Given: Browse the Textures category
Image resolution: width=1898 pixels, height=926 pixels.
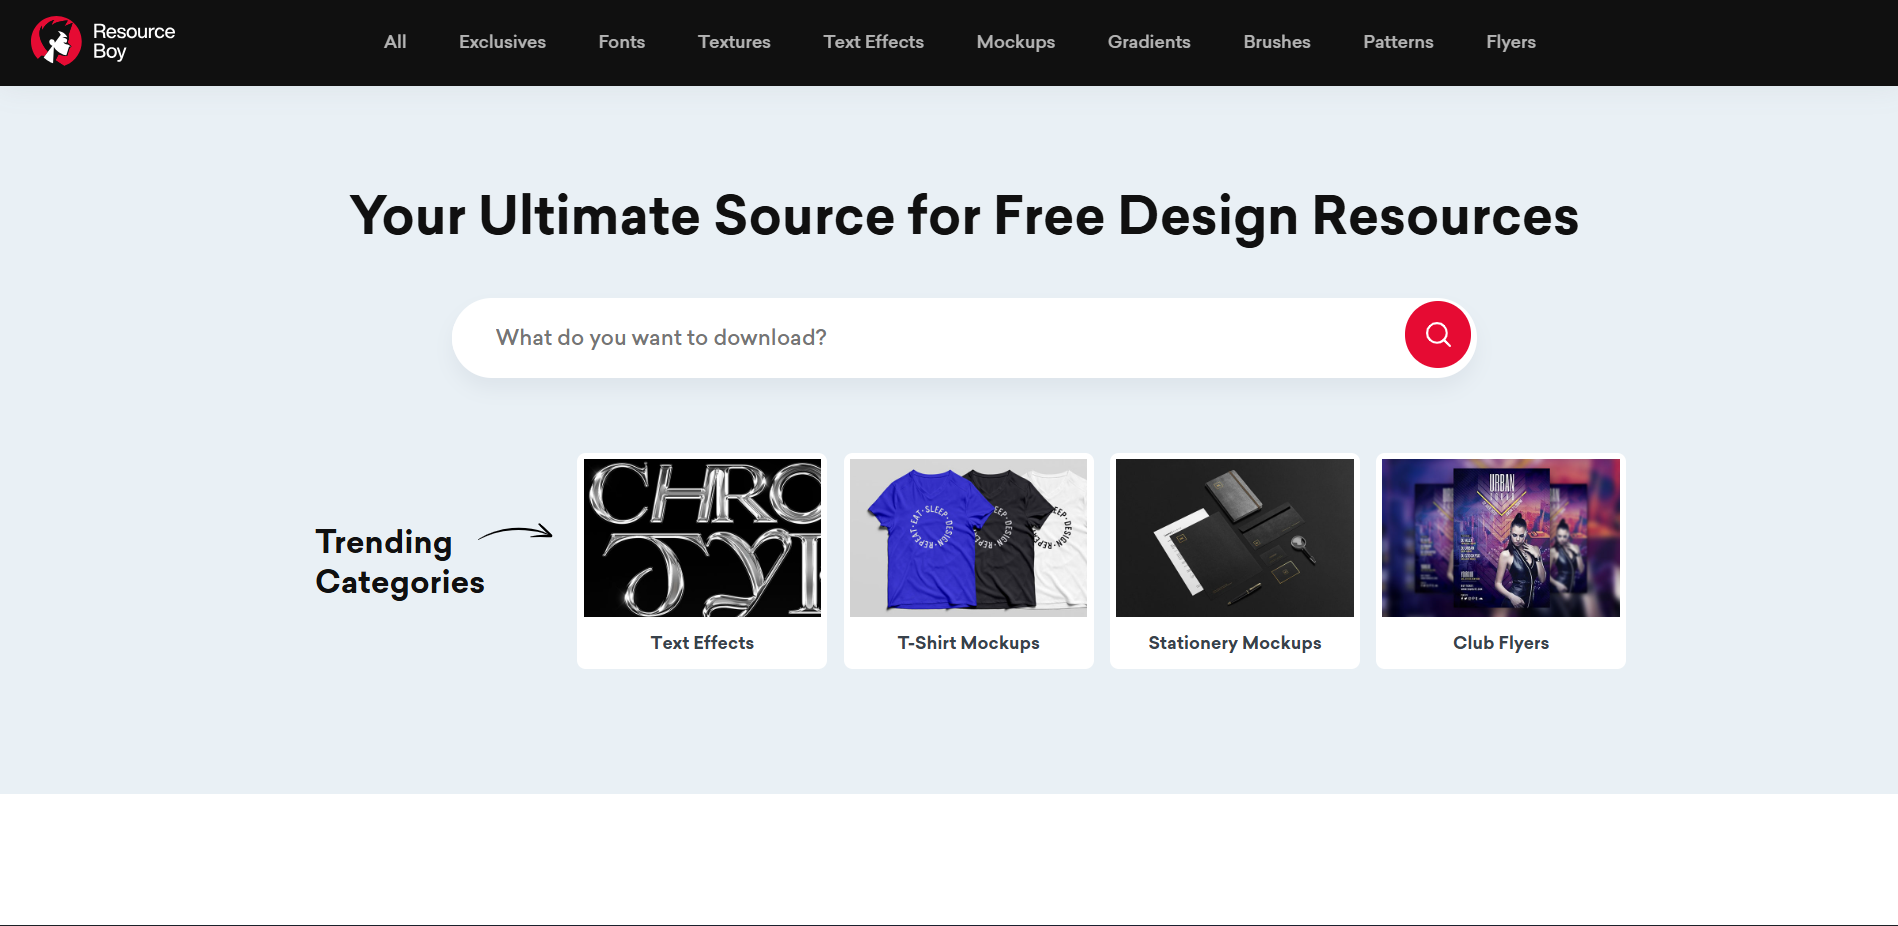Looking at the screenshot, I should 733,42.
